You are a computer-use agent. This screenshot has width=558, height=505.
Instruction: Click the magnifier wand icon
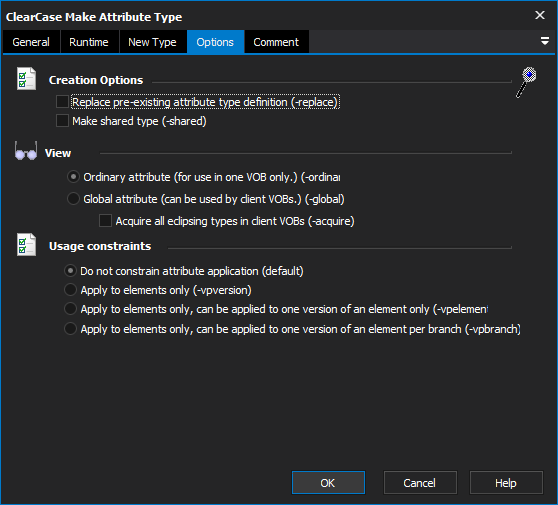pyautogui.click(x=526, y=82)
